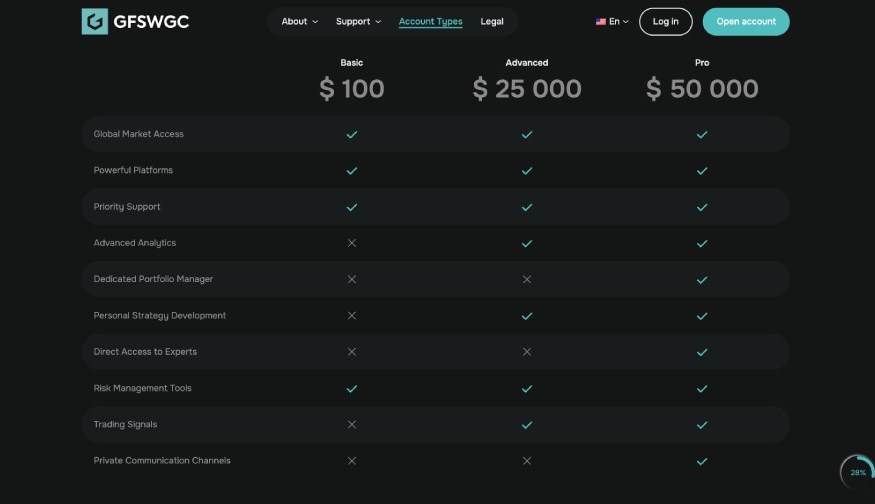Click Pro checkmark for Direct Access to Experts

point(702,352)
